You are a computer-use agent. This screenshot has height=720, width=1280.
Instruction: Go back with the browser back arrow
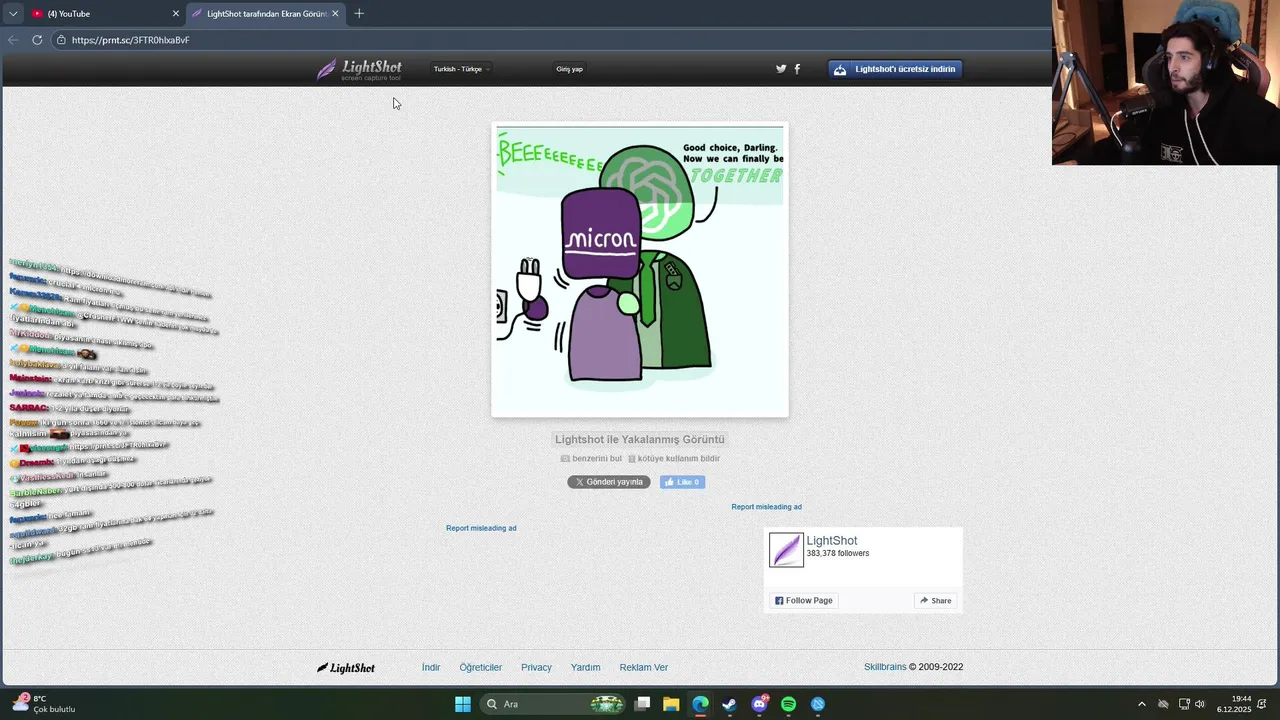tap(13, 40)
